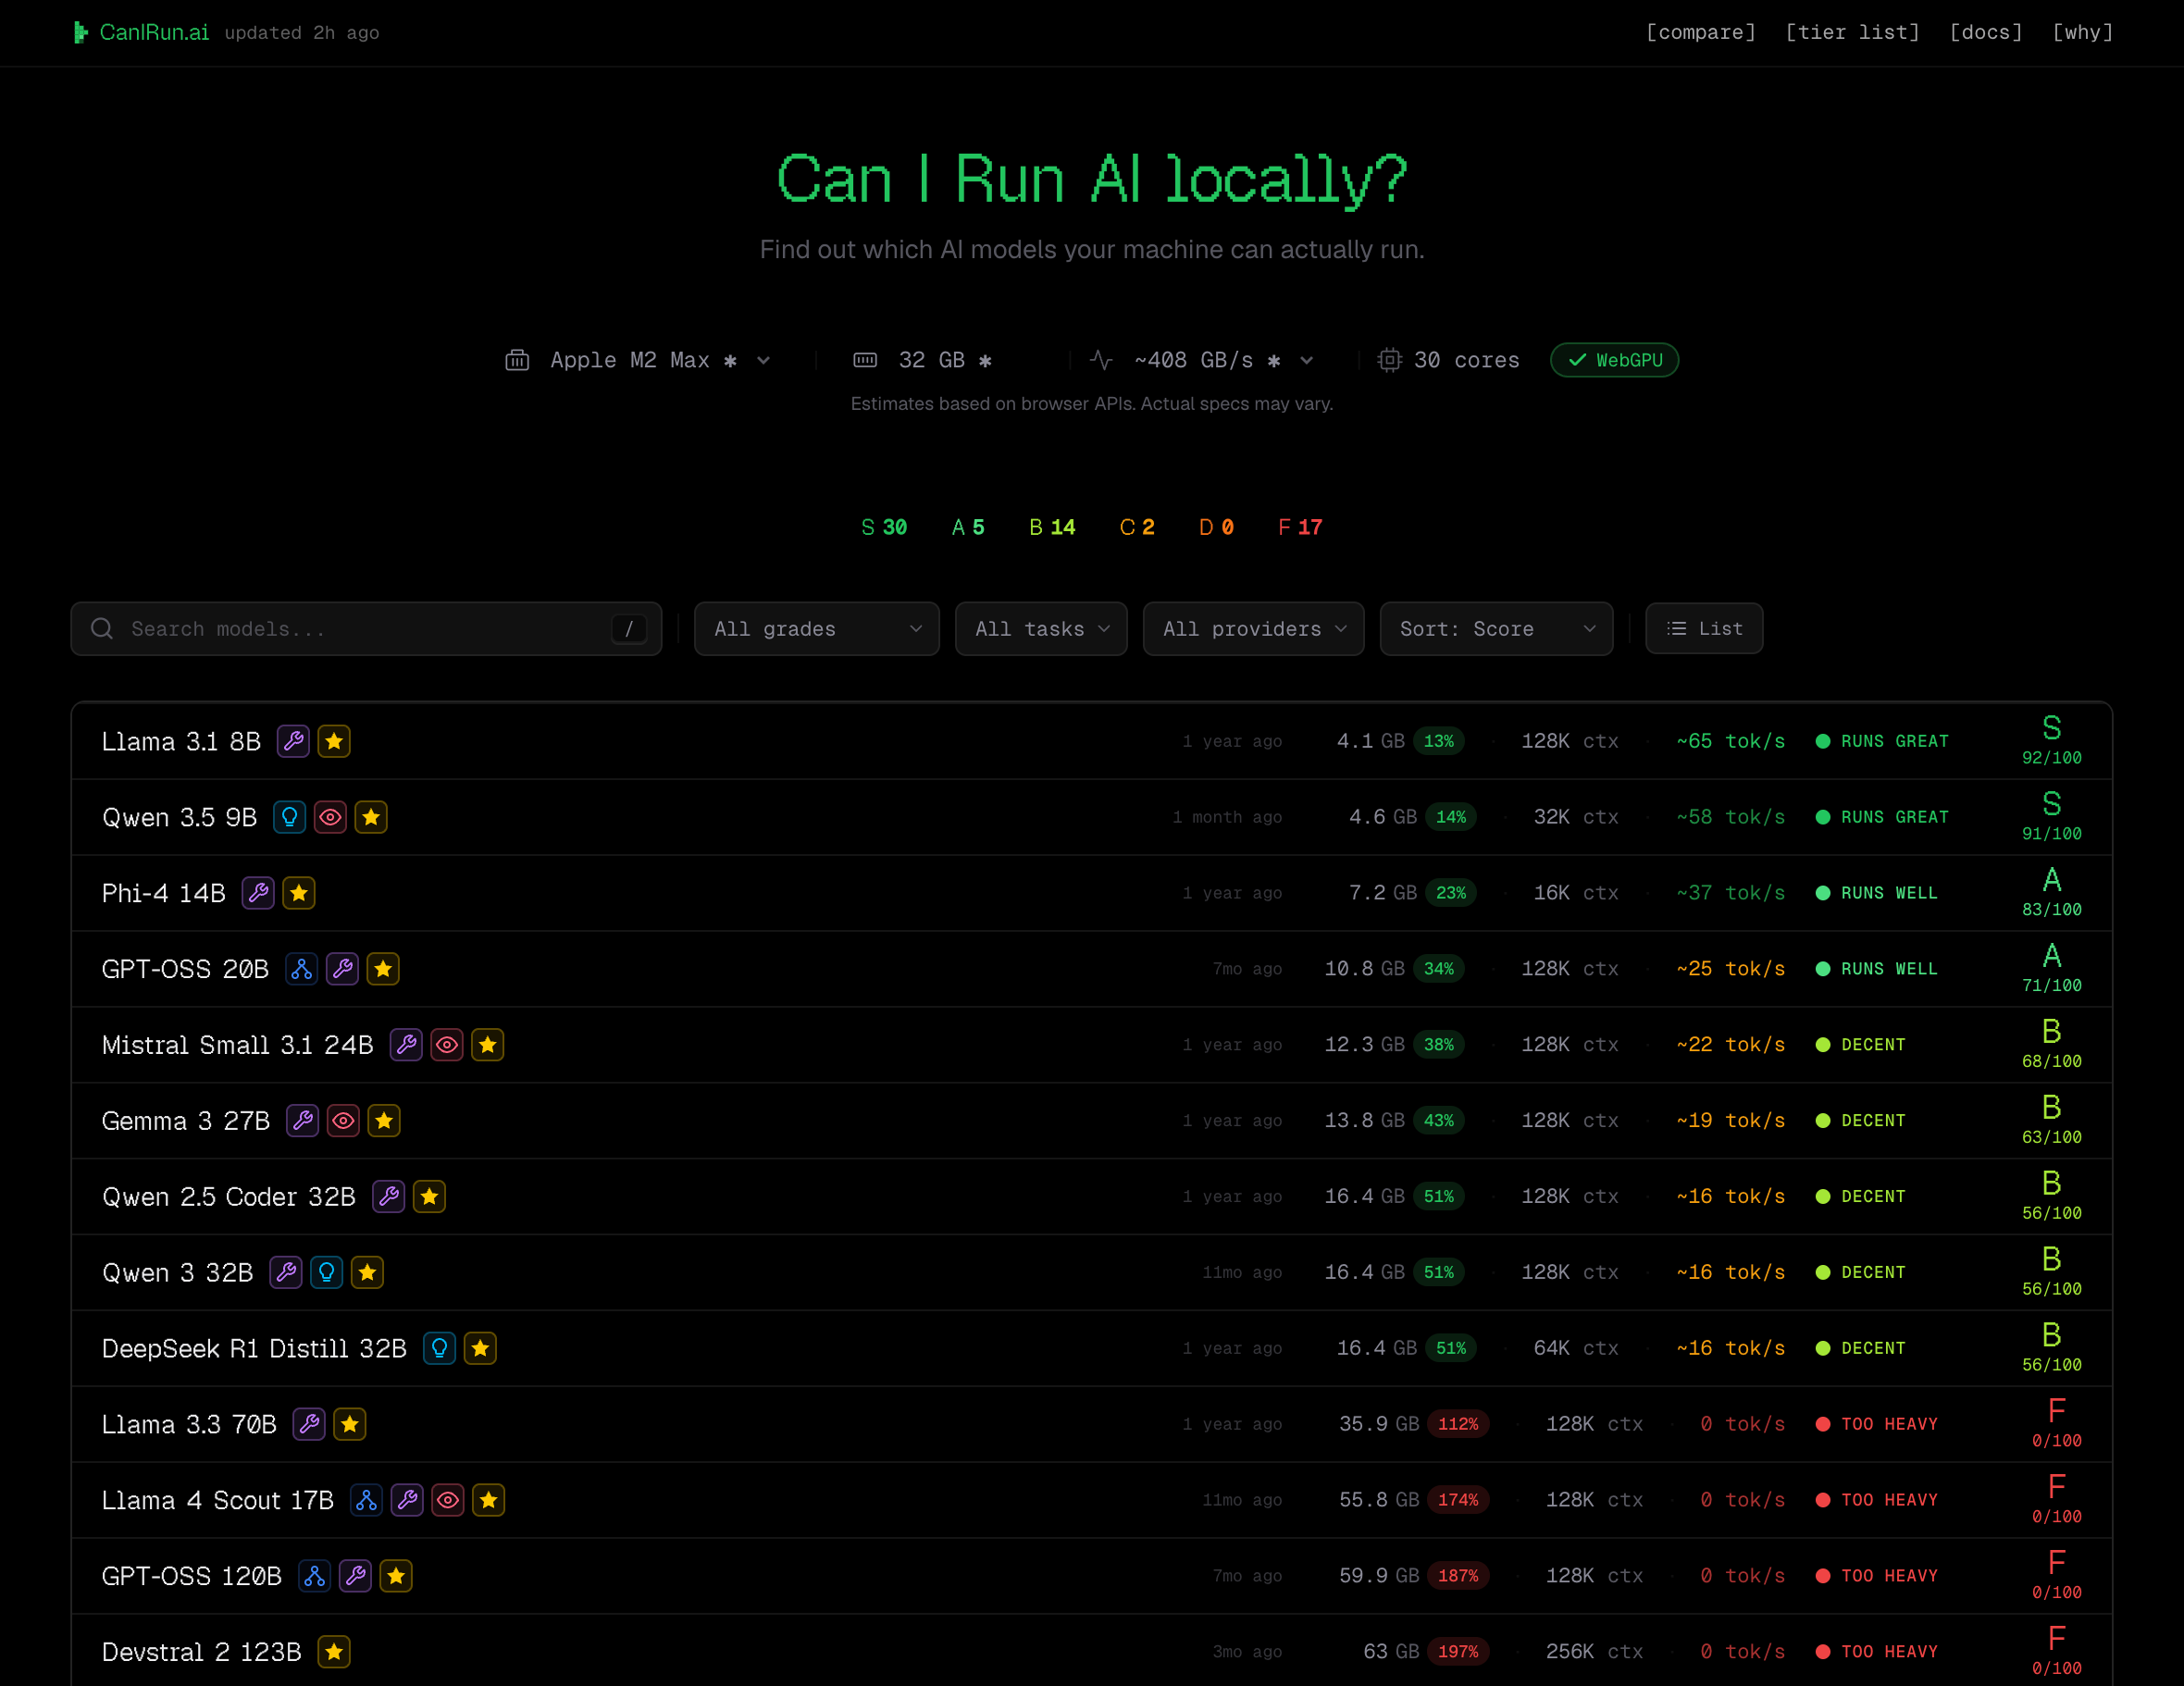Click the star icon beside Llama 3.1 8B
Screen dimensions: 2184x1686
[334, 741]
